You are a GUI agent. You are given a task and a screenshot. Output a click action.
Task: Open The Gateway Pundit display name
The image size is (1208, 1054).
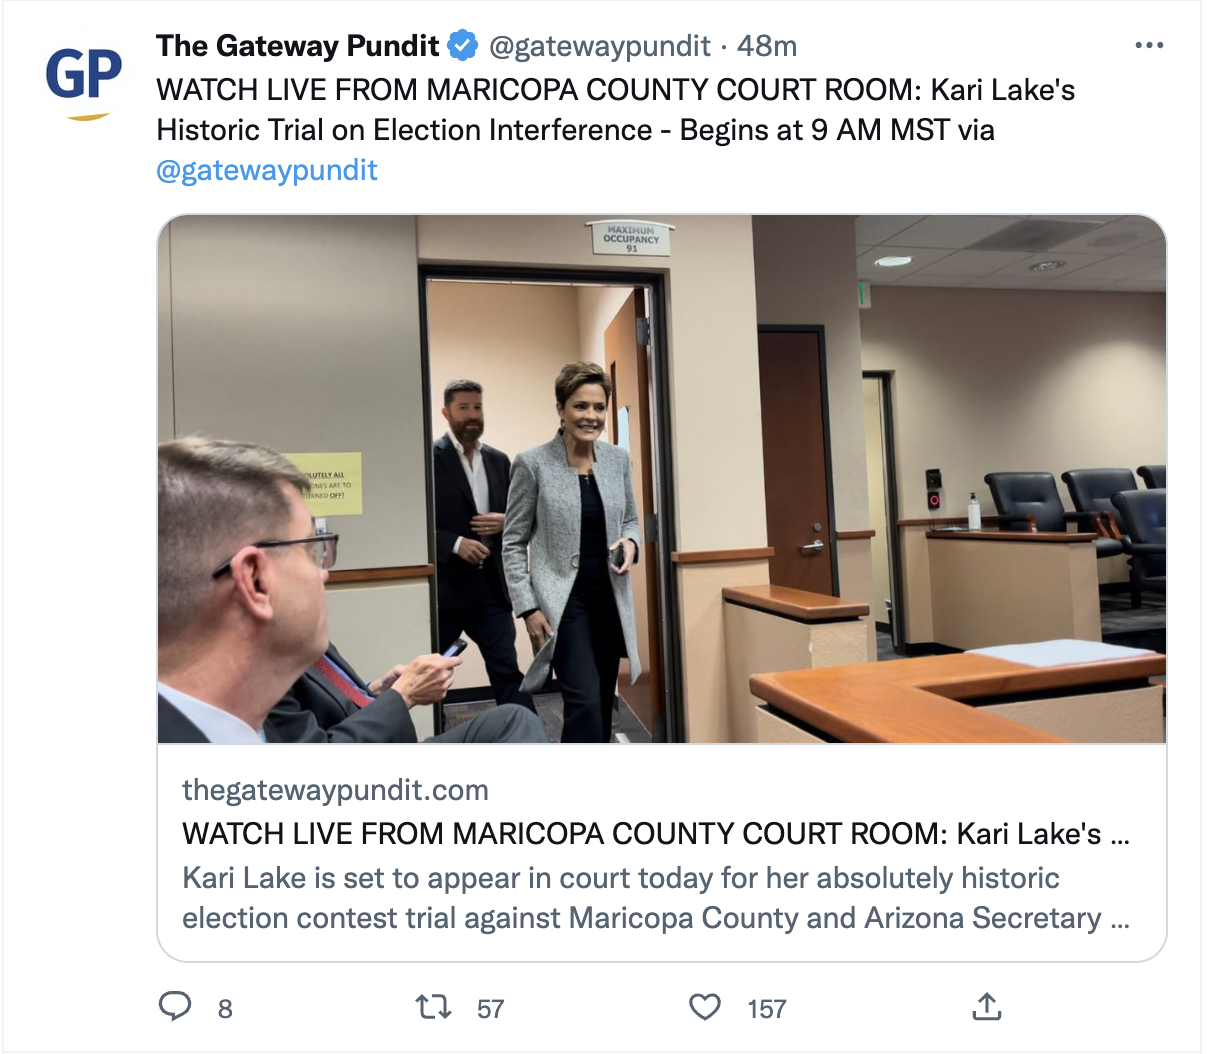pyautogui.click(x=298, y=46)
